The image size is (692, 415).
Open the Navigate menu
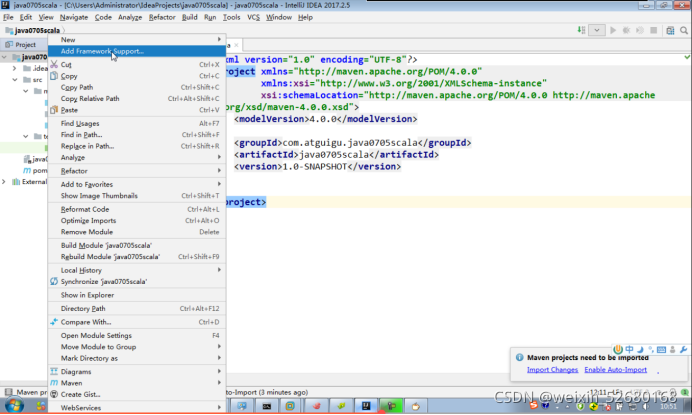[x=74, y=17]
